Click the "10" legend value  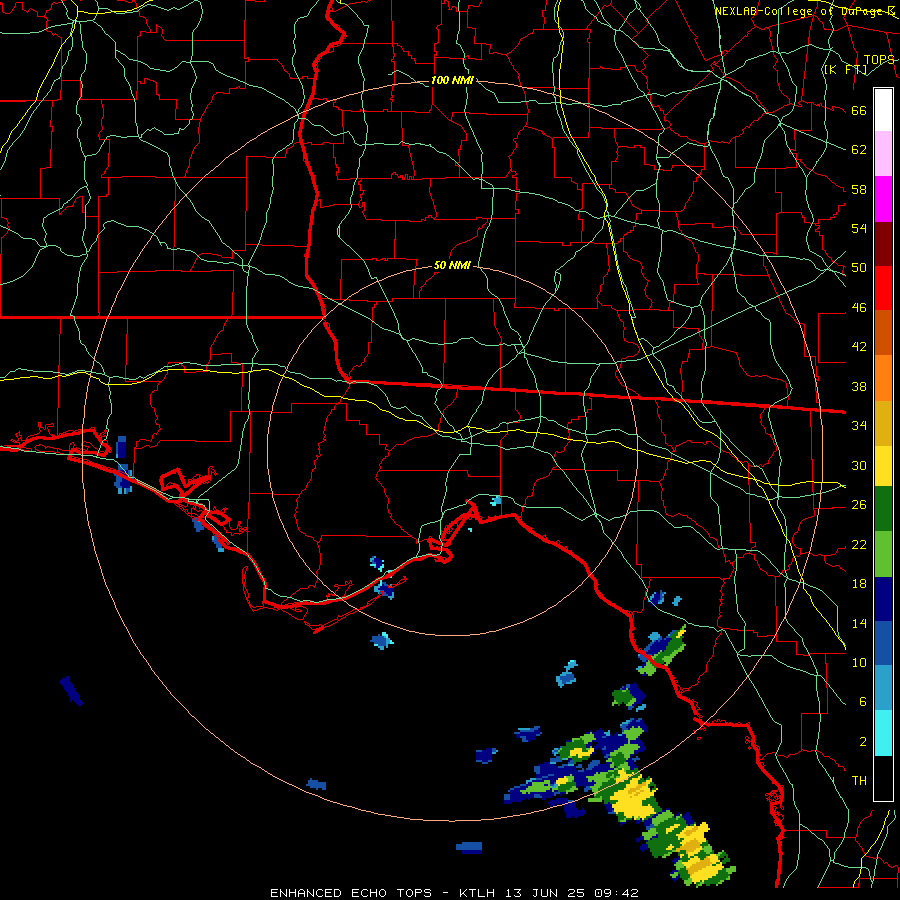point(859,662)
